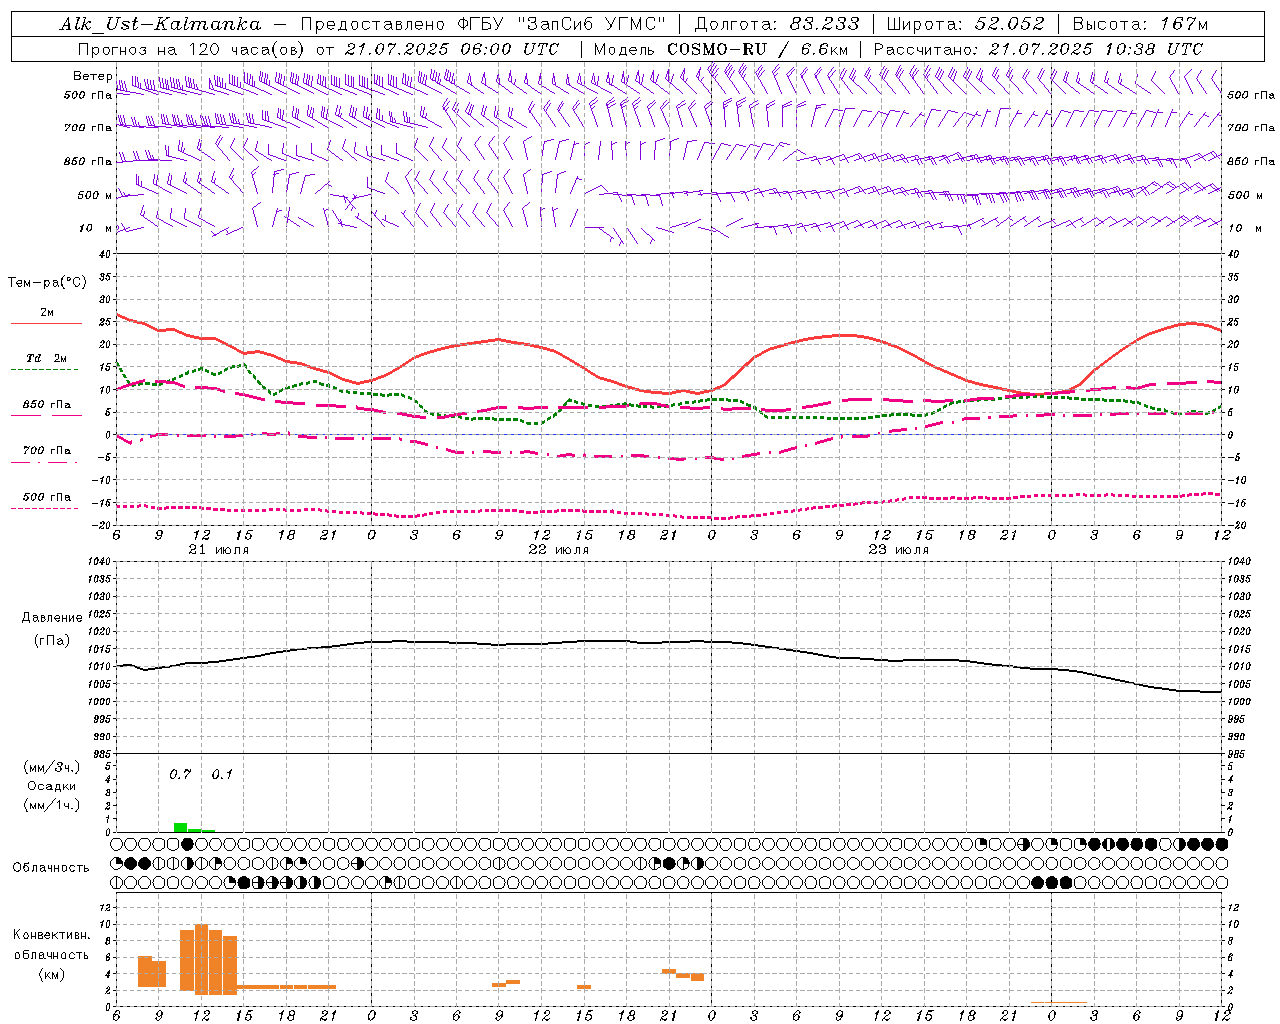The width and height of the screenshot is (1280, 1024).
Task: Click the Давление pressure panel label
Action: click(x=51, y=618)
